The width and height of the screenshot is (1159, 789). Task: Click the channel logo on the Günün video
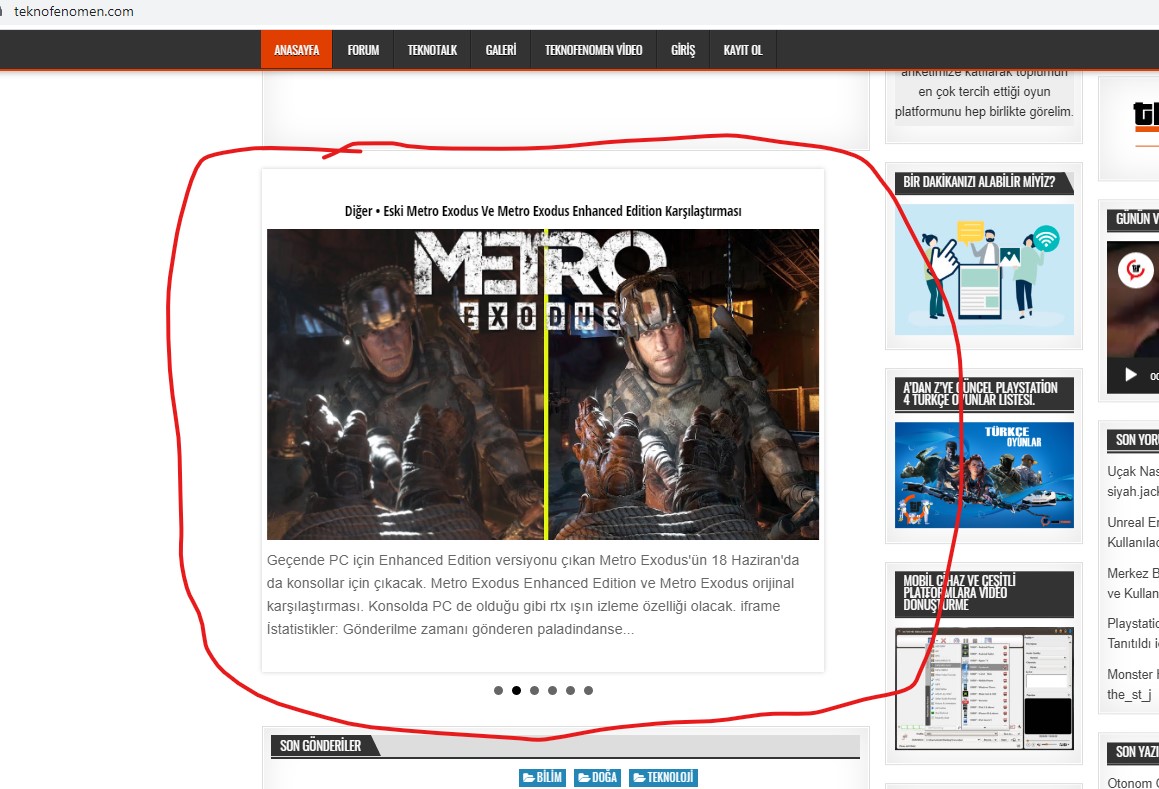1136,270
